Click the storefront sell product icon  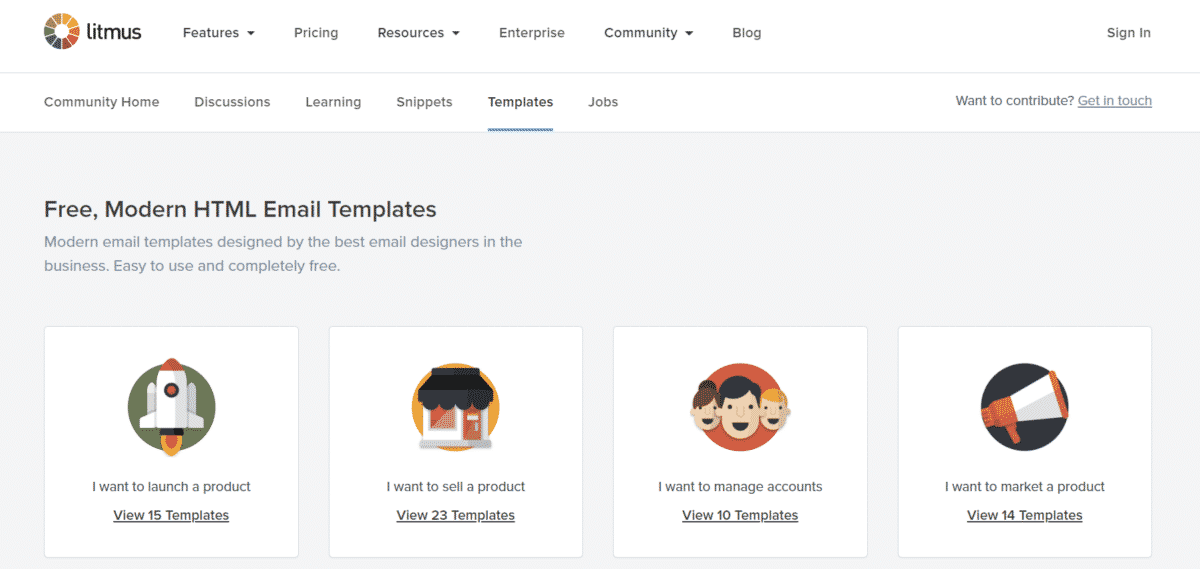point(455,407)
